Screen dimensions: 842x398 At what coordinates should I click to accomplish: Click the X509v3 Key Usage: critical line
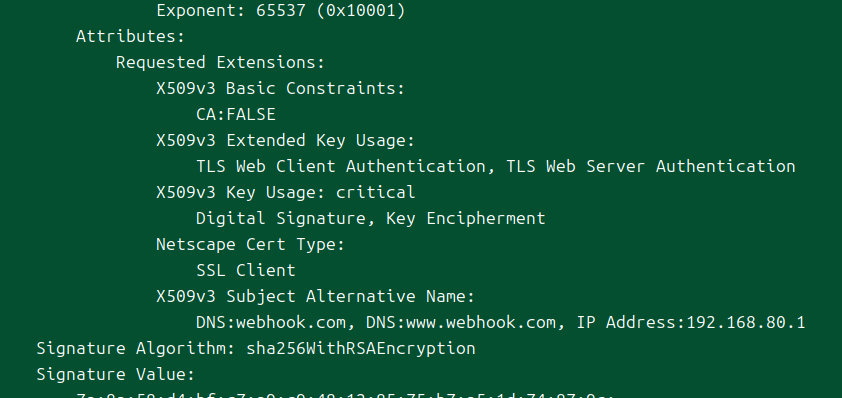(286, 192)
